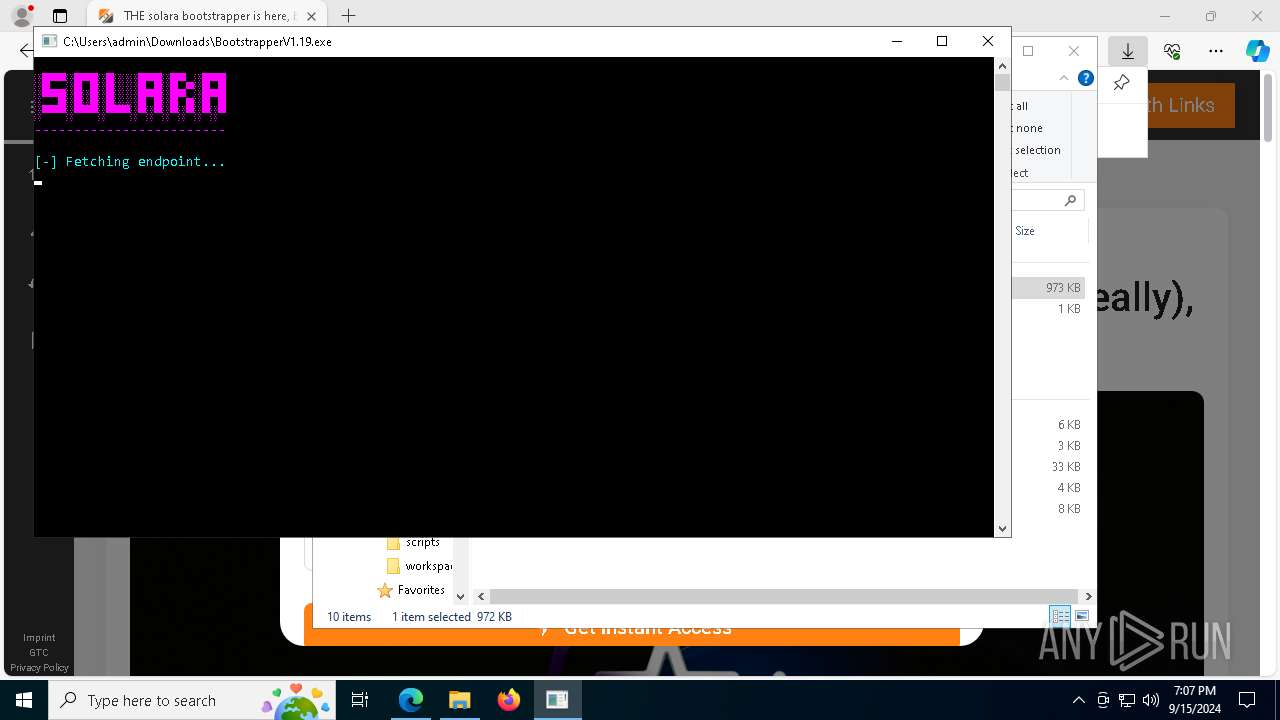Open the notification center icon
The height and width of the screenshot is (720, 1280).
(1247, 700)
